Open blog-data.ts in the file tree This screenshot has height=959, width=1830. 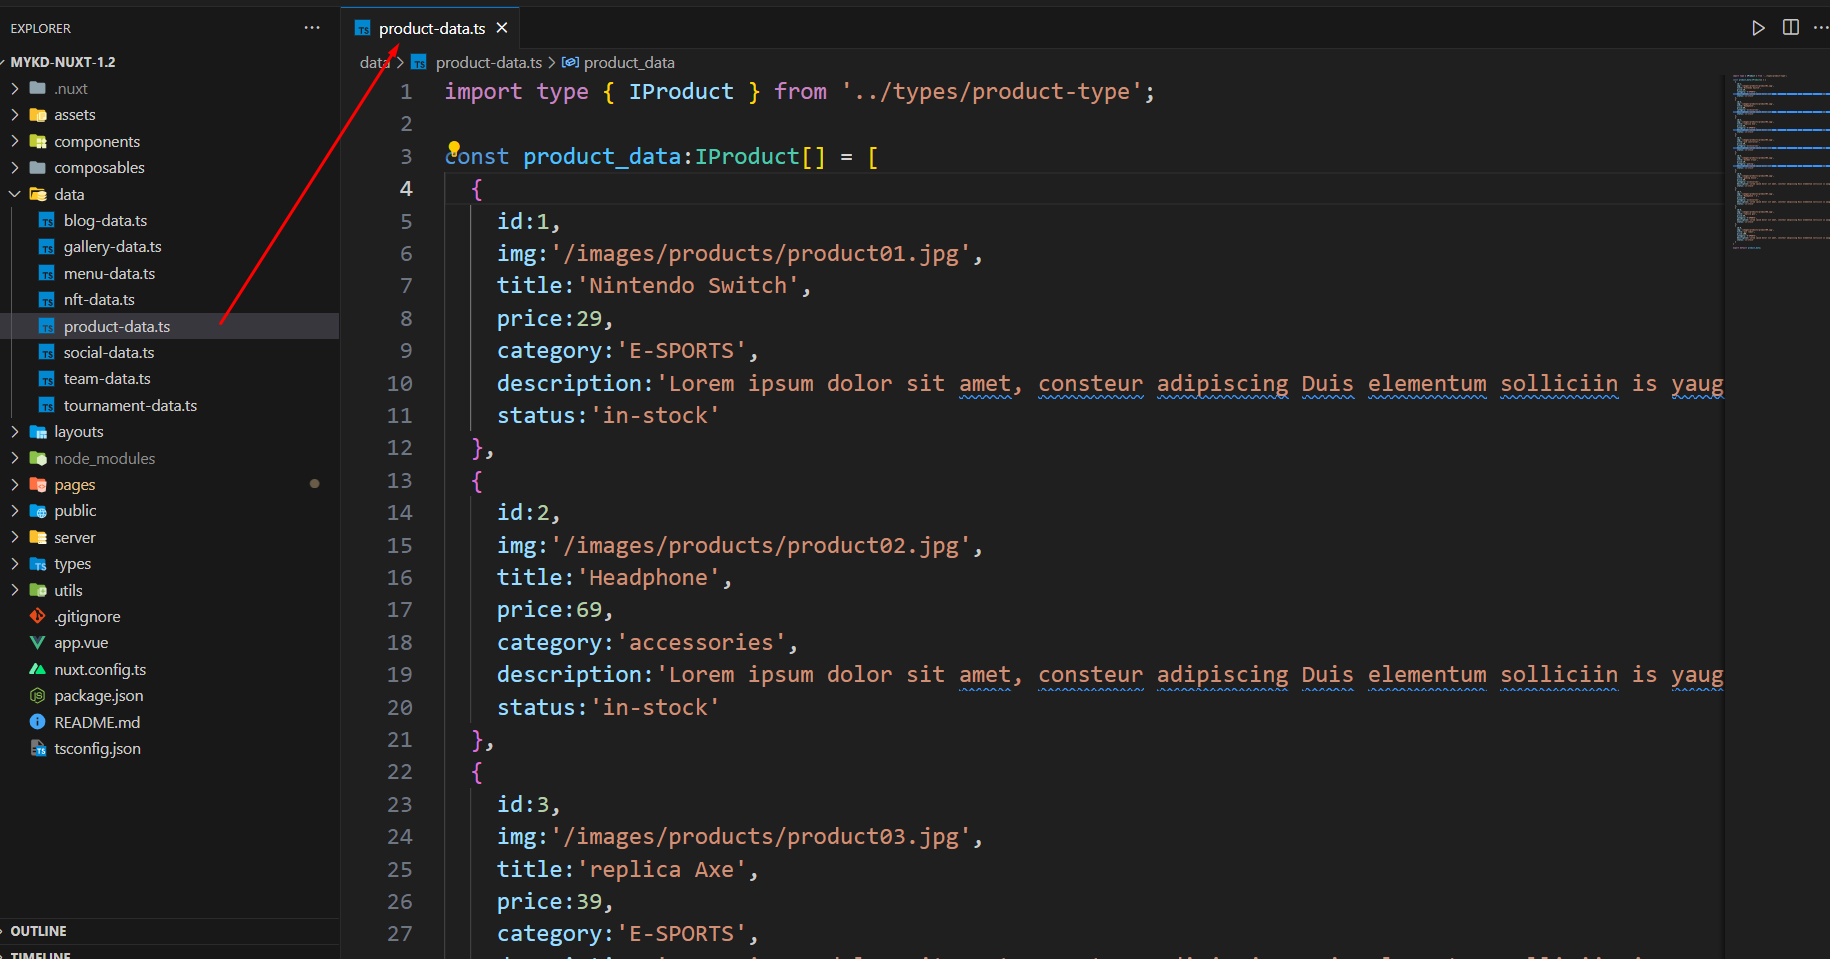point(105,221)
